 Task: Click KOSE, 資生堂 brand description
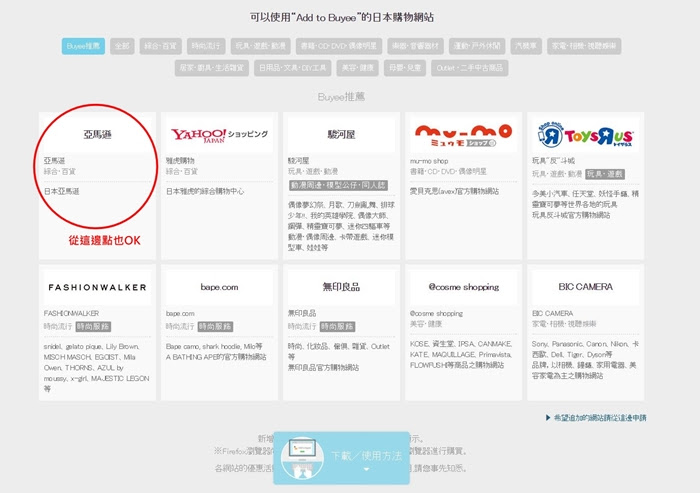461,355
